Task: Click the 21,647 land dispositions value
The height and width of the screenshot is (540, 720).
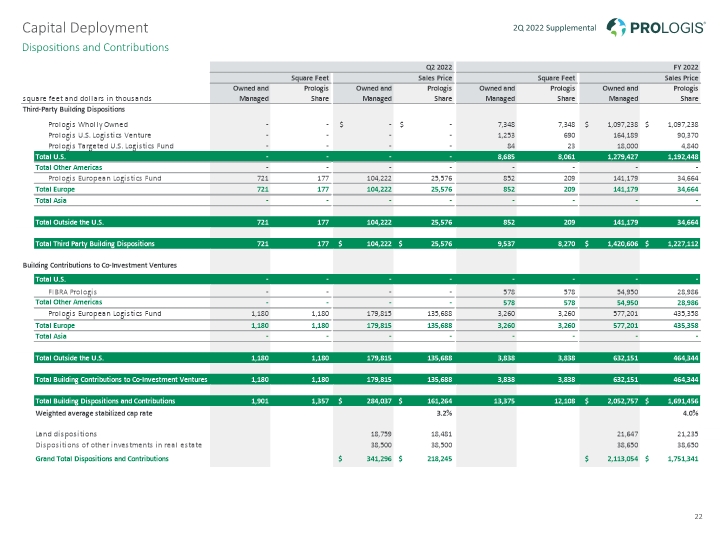Action: (x=627, y=434)
